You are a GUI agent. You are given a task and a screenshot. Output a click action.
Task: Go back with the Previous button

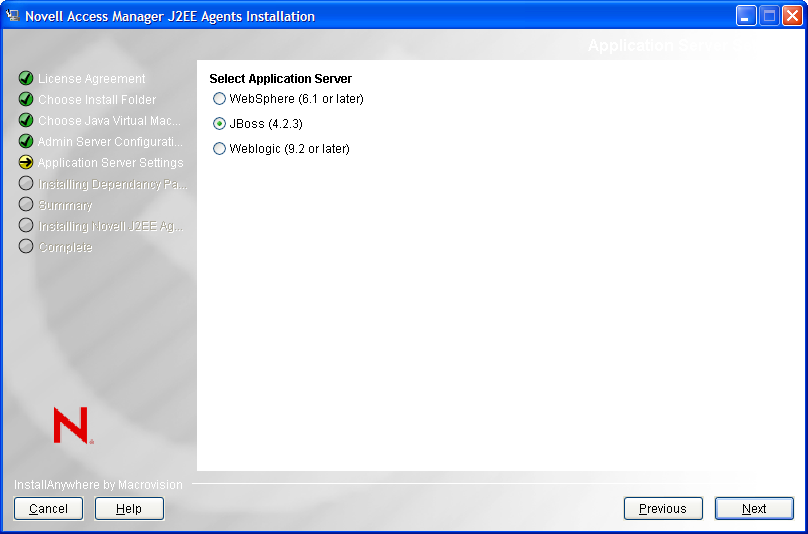[663, 509]
